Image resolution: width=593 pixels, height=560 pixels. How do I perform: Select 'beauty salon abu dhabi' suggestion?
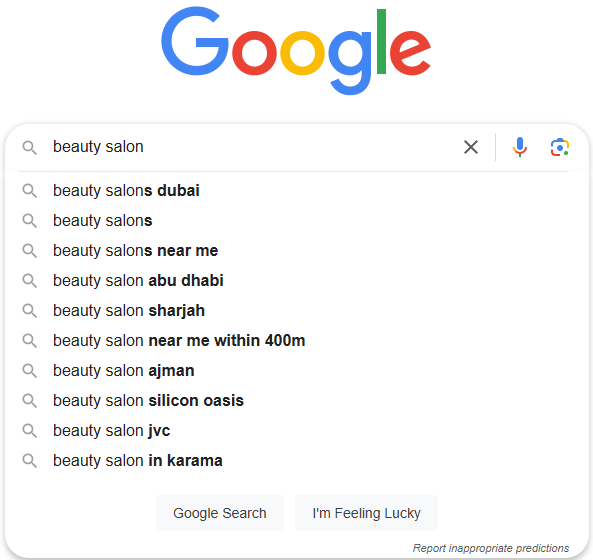[296, 281]
